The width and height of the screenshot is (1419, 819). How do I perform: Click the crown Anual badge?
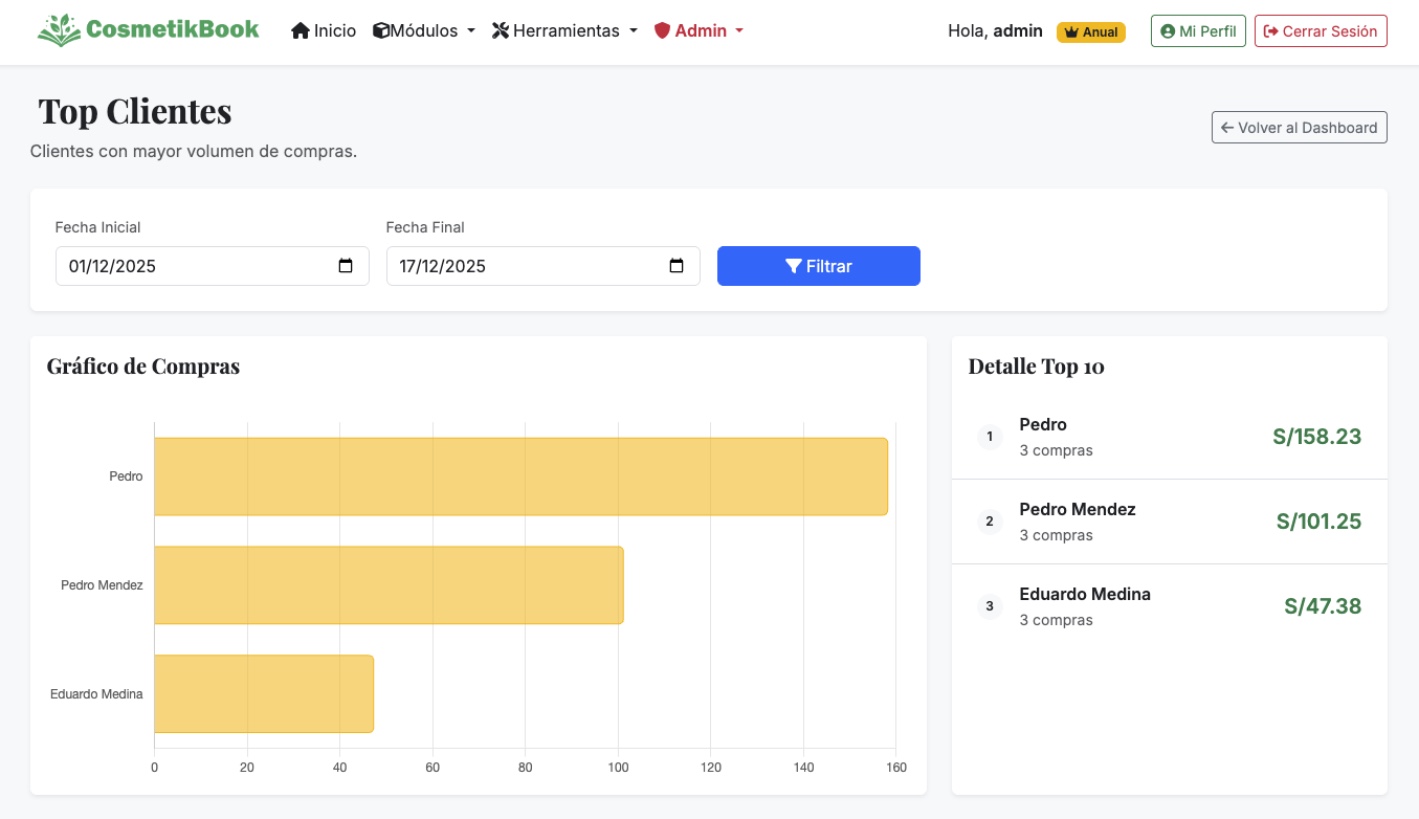(1091, 32)
